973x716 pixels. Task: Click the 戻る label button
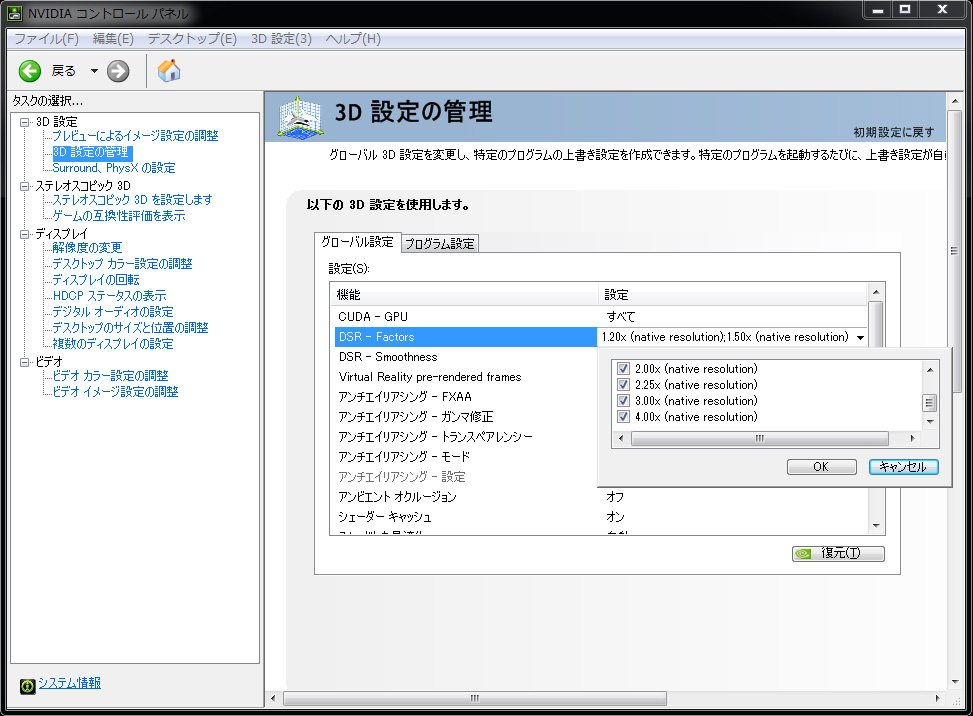[x=63, y=71]
